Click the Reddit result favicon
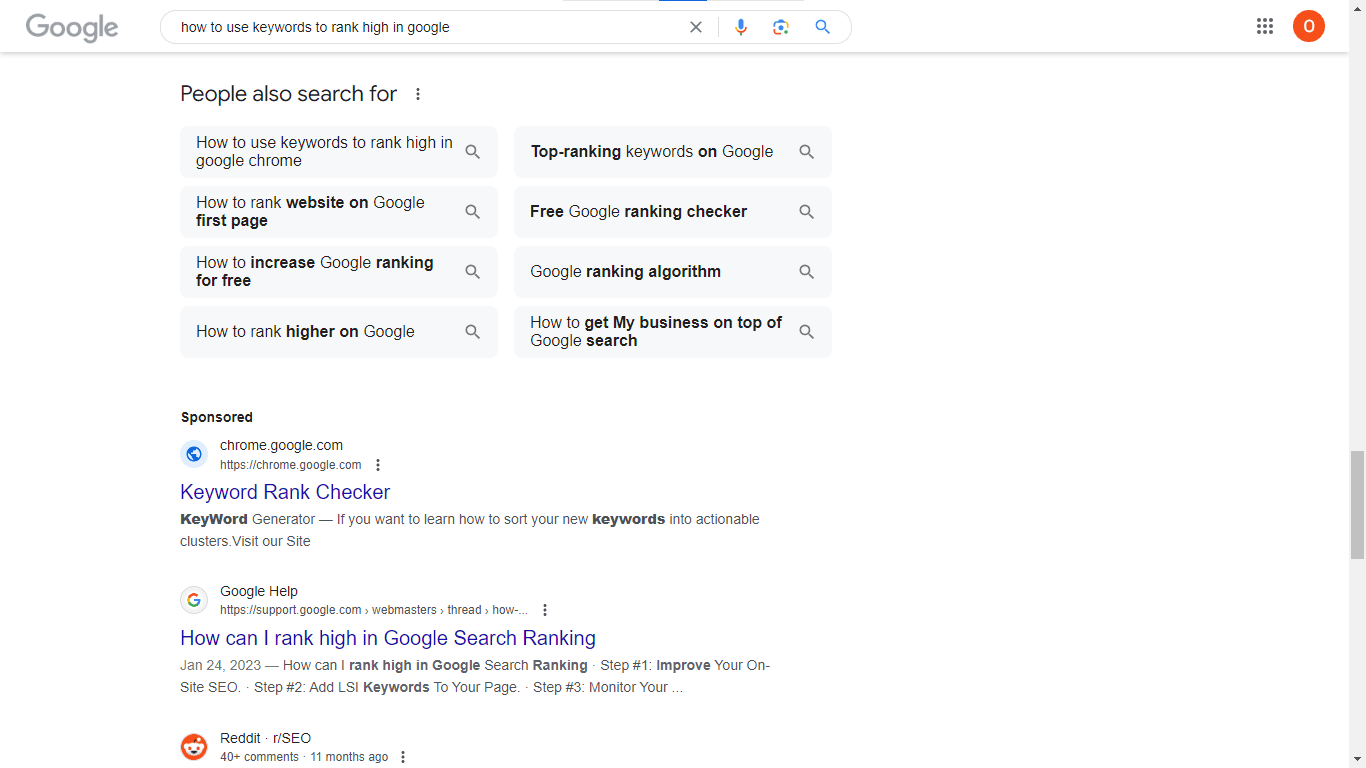1366x768 pixels. click(x=194, y=747)
